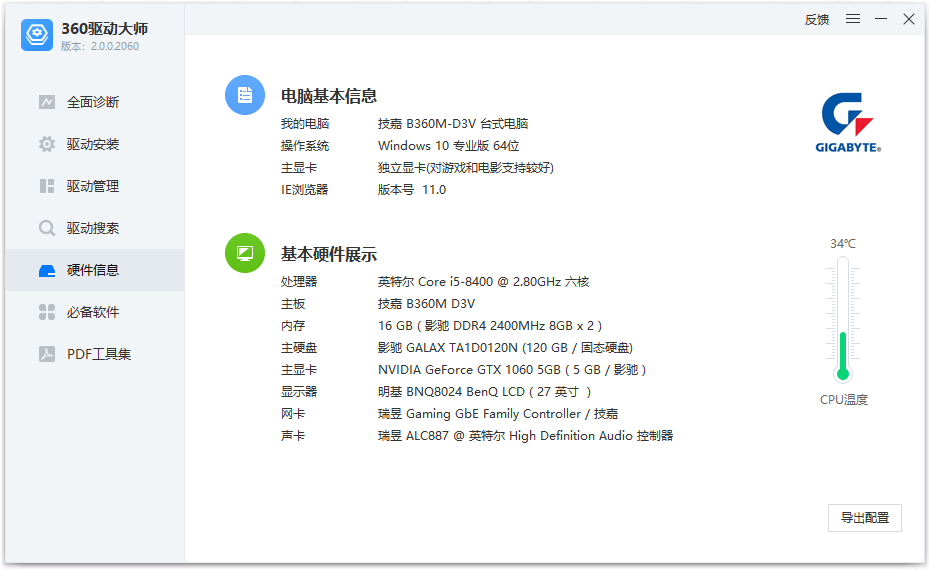Viewport: 930px width, 570px height.
Task: Minimize the 360驱动大师 window
Action: point(881,19)
